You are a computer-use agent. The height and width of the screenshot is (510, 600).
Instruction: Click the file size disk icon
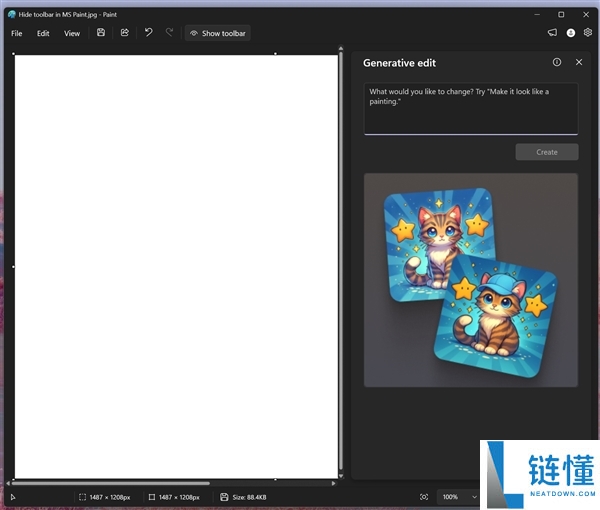pos(224,497)
